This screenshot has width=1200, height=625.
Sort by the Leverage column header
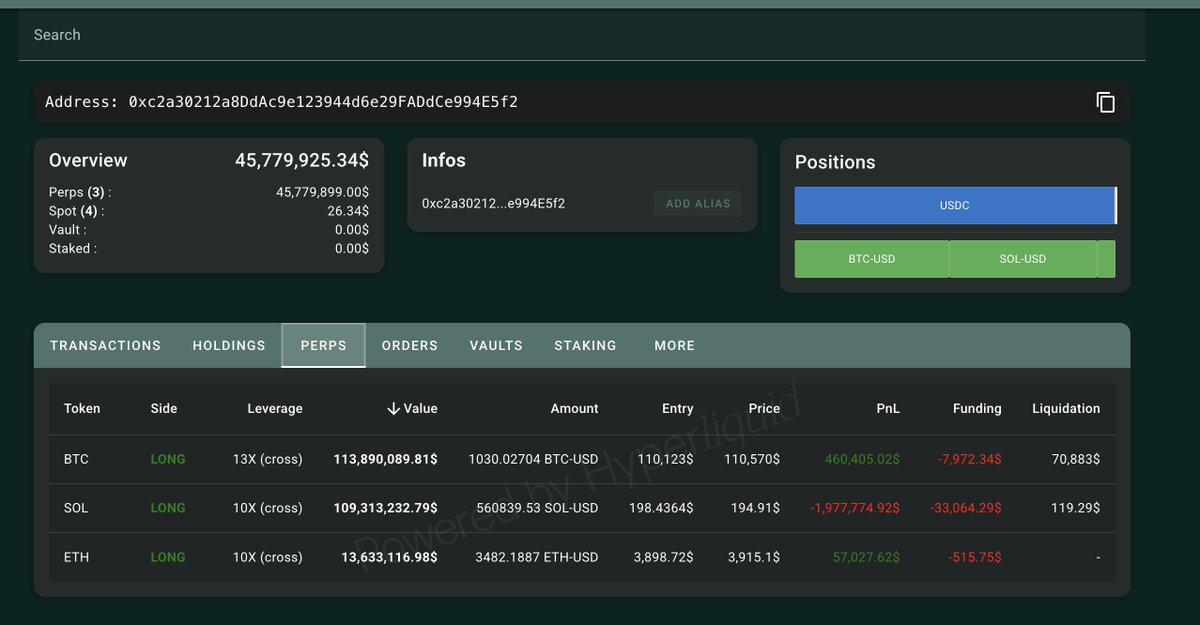275,408
